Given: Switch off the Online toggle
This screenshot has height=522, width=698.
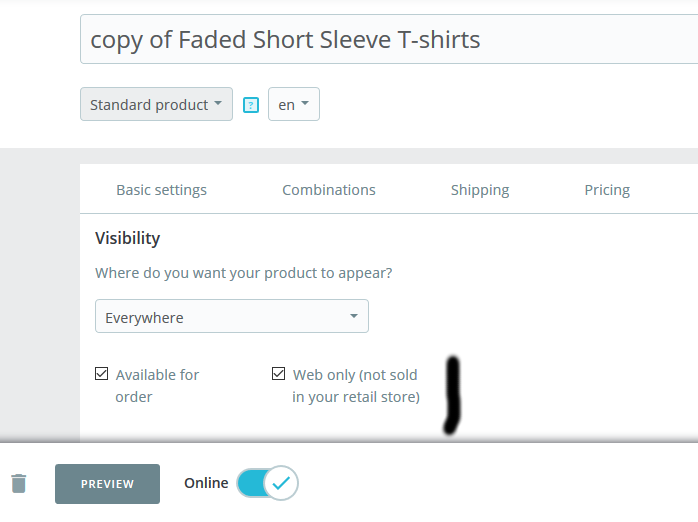Looking at the screenshot, I should pyautogui.click(x=265, y=484).
